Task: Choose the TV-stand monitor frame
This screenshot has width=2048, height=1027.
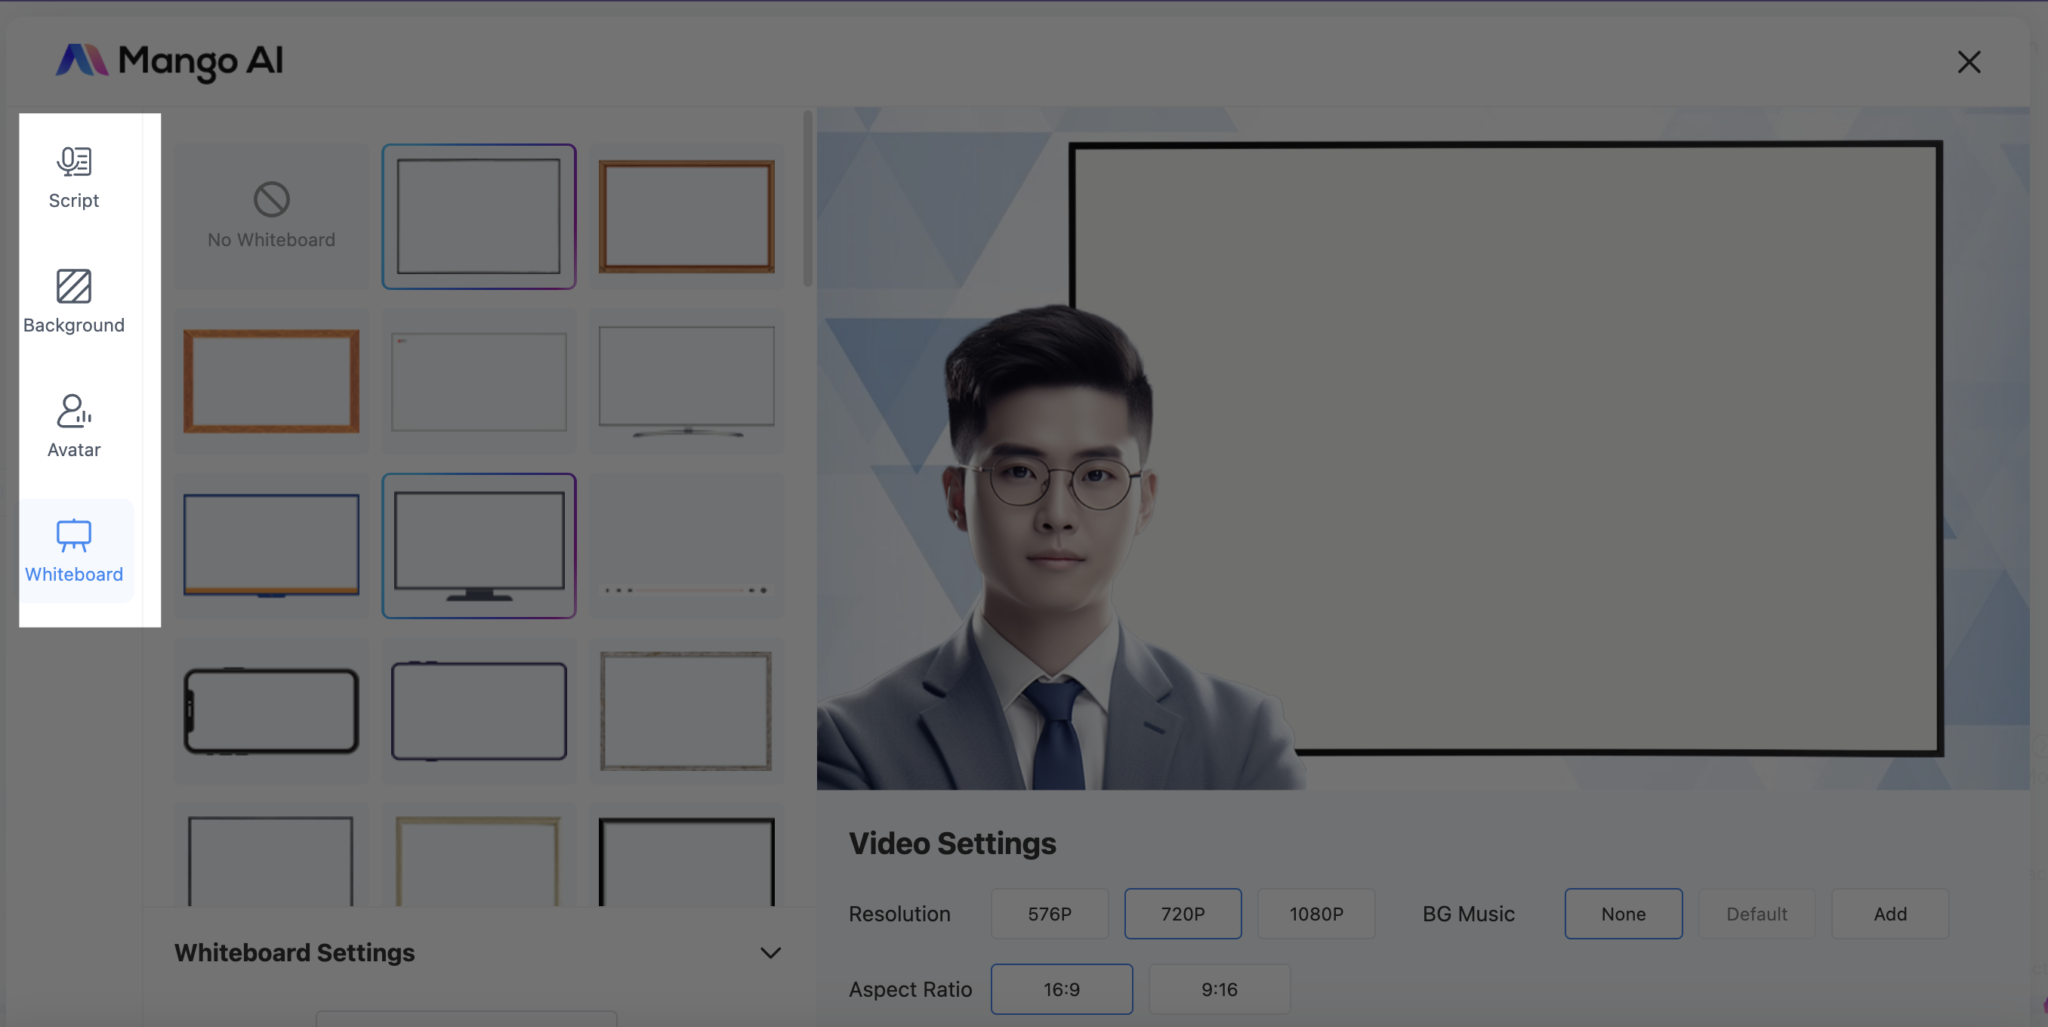Action: coord(686,381)
